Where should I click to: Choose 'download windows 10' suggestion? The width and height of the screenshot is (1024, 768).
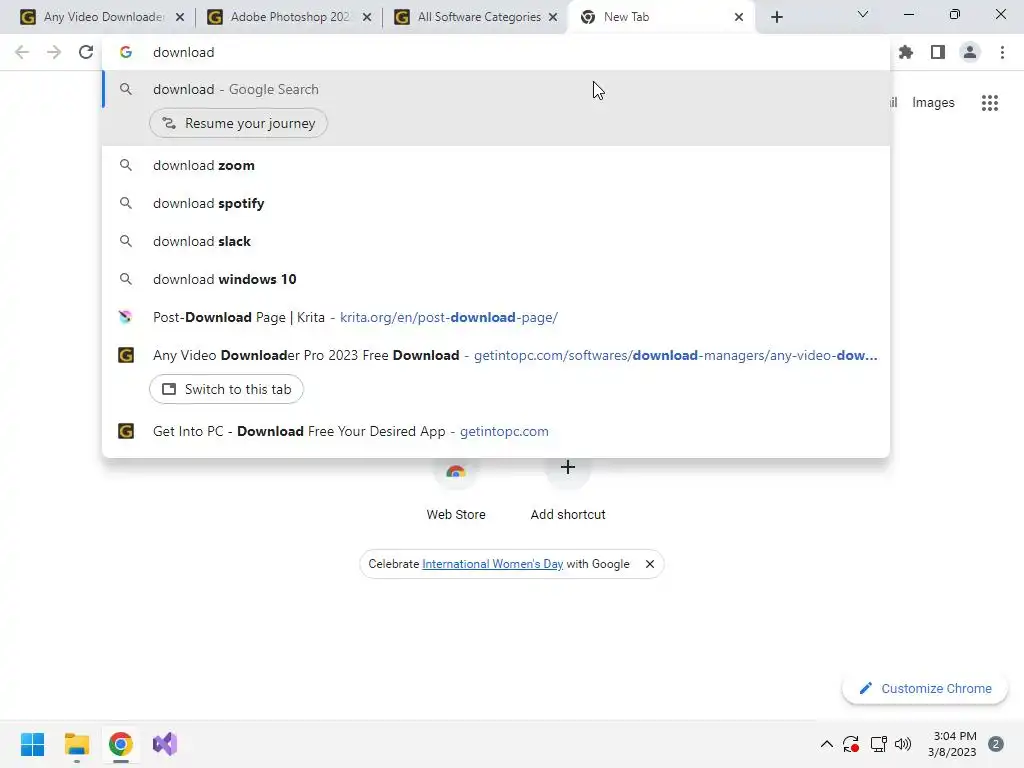496,279
